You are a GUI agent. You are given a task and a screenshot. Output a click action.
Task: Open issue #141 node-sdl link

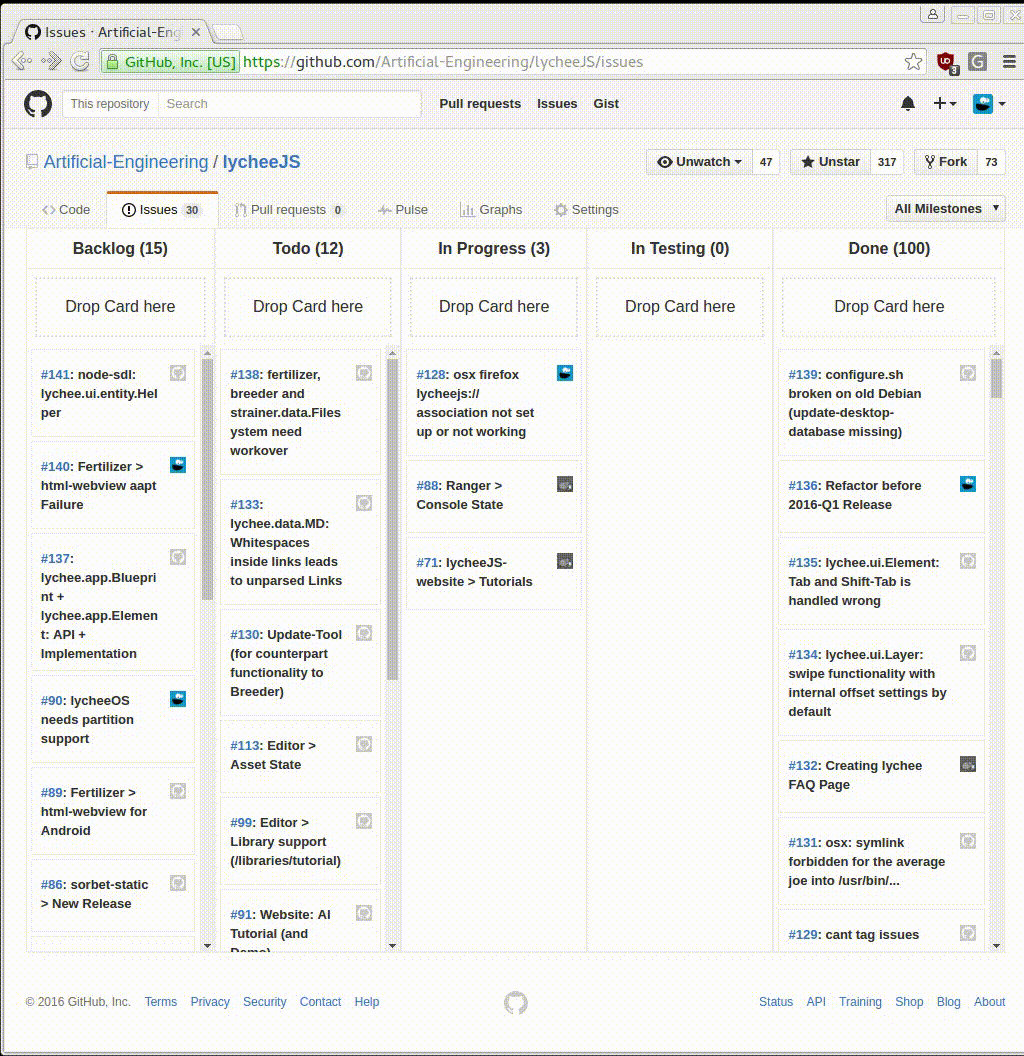[100, 393]
